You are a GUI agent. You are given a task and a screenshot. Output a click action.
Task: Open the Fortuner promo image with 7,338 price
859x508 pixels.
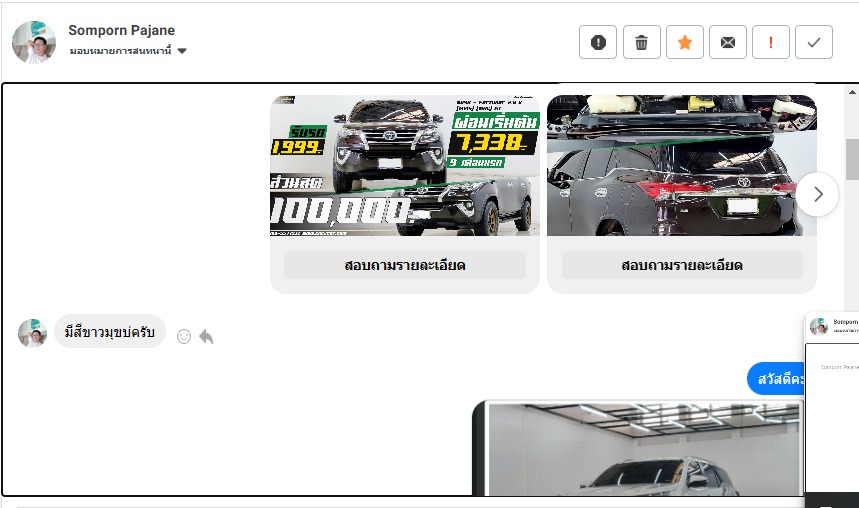(405, 165)
